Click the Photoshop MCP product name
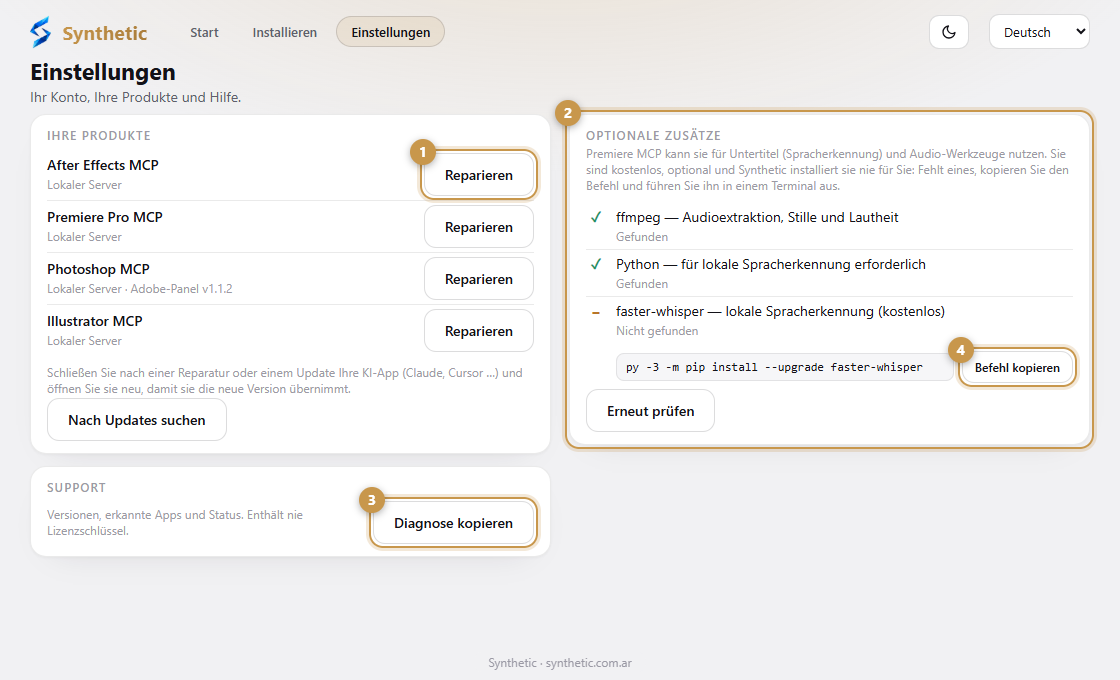Screen dimensions: 1120x680 [x=99, y=269]
